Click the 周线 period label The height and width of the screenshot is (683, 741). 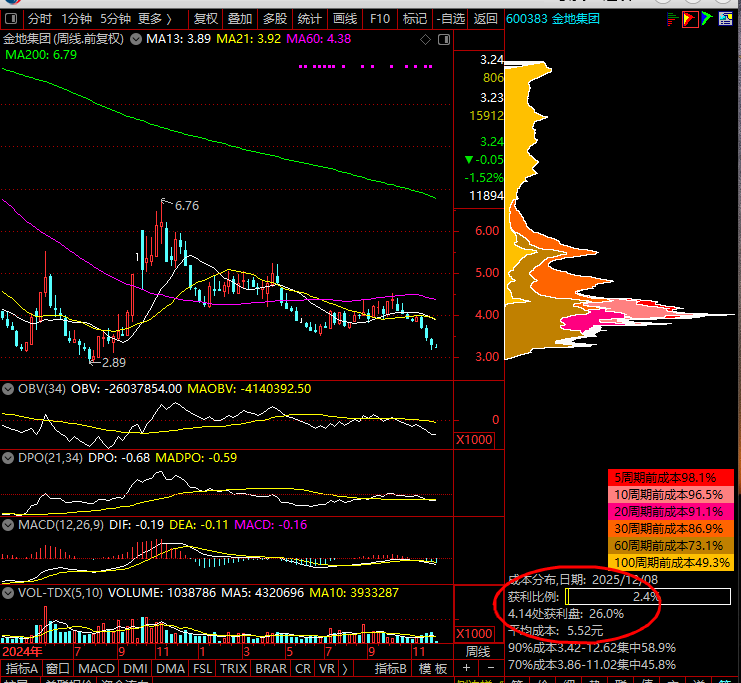pos(478,652)
